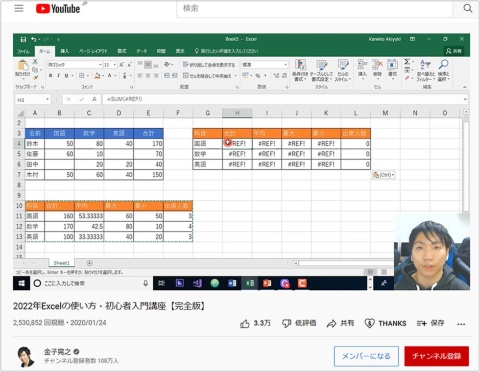480x372 pixels.
Task: Click the Delete cells icon
Action: click(x=377, y=64)
